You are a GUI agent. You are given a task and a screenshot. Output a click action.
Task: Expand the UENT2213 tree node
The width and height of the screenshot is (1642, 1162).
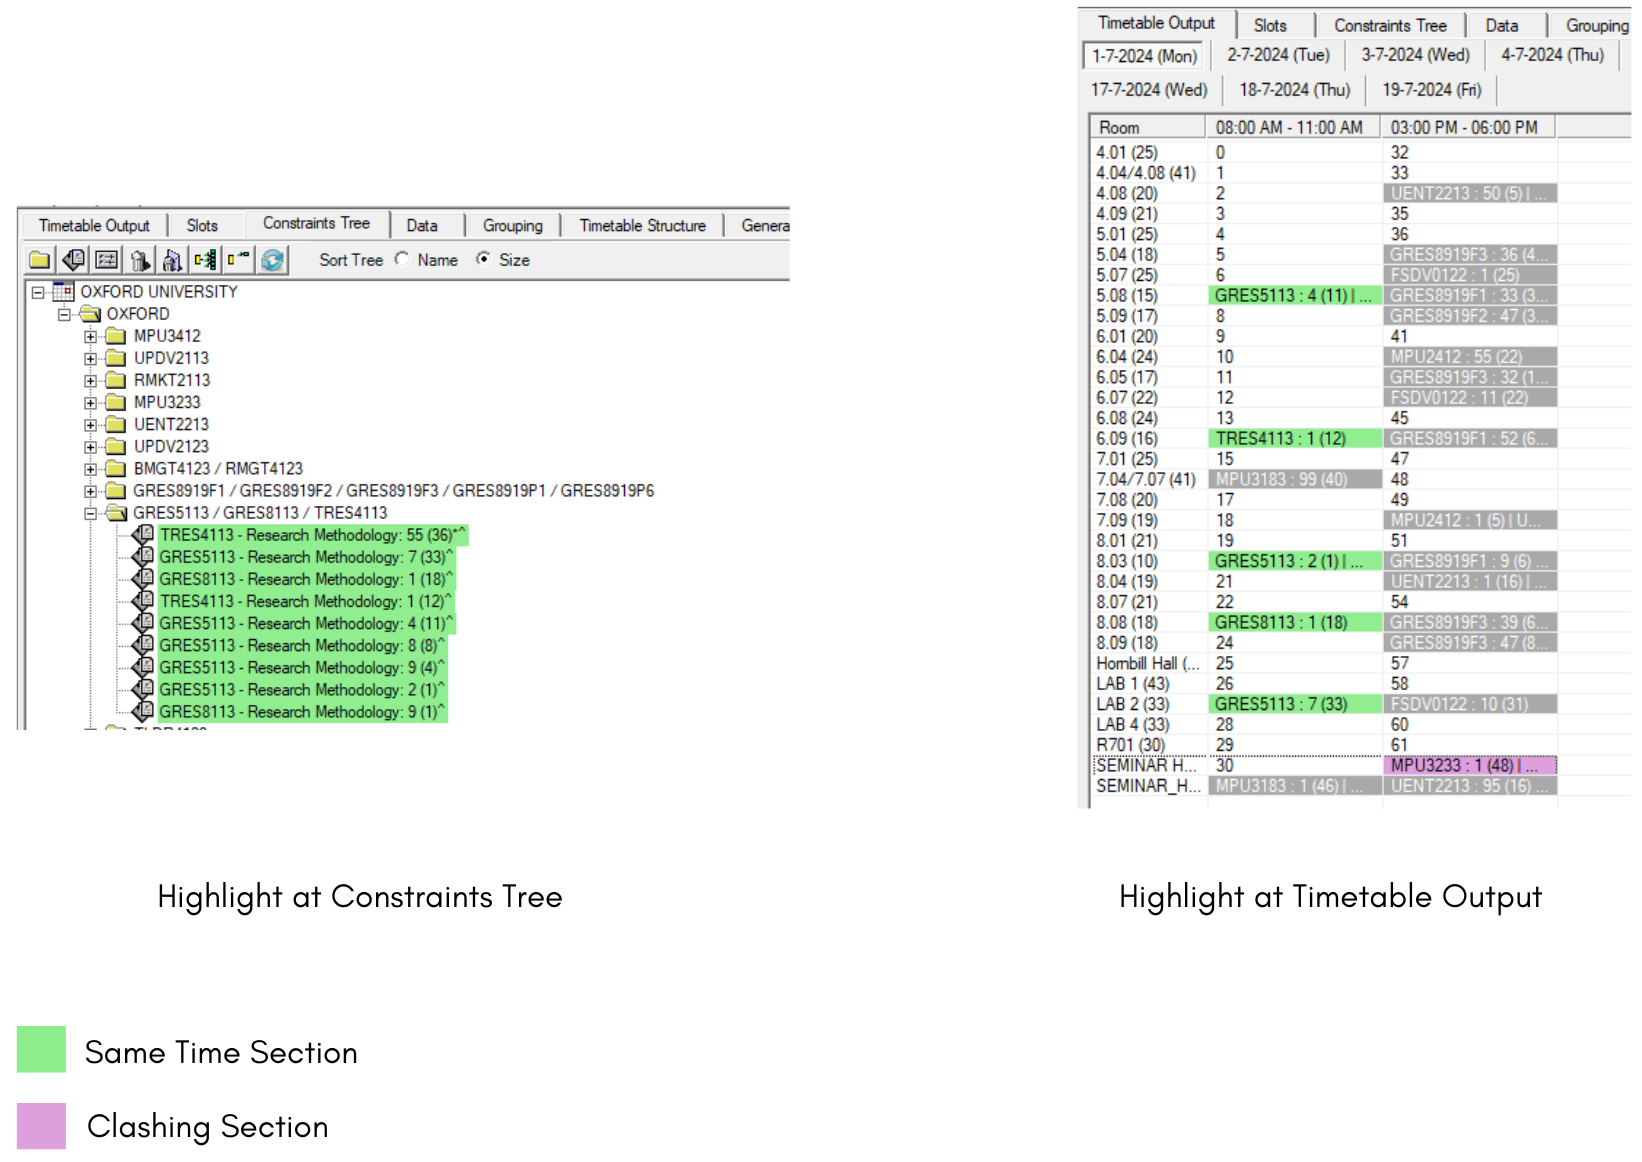[91, 425]
